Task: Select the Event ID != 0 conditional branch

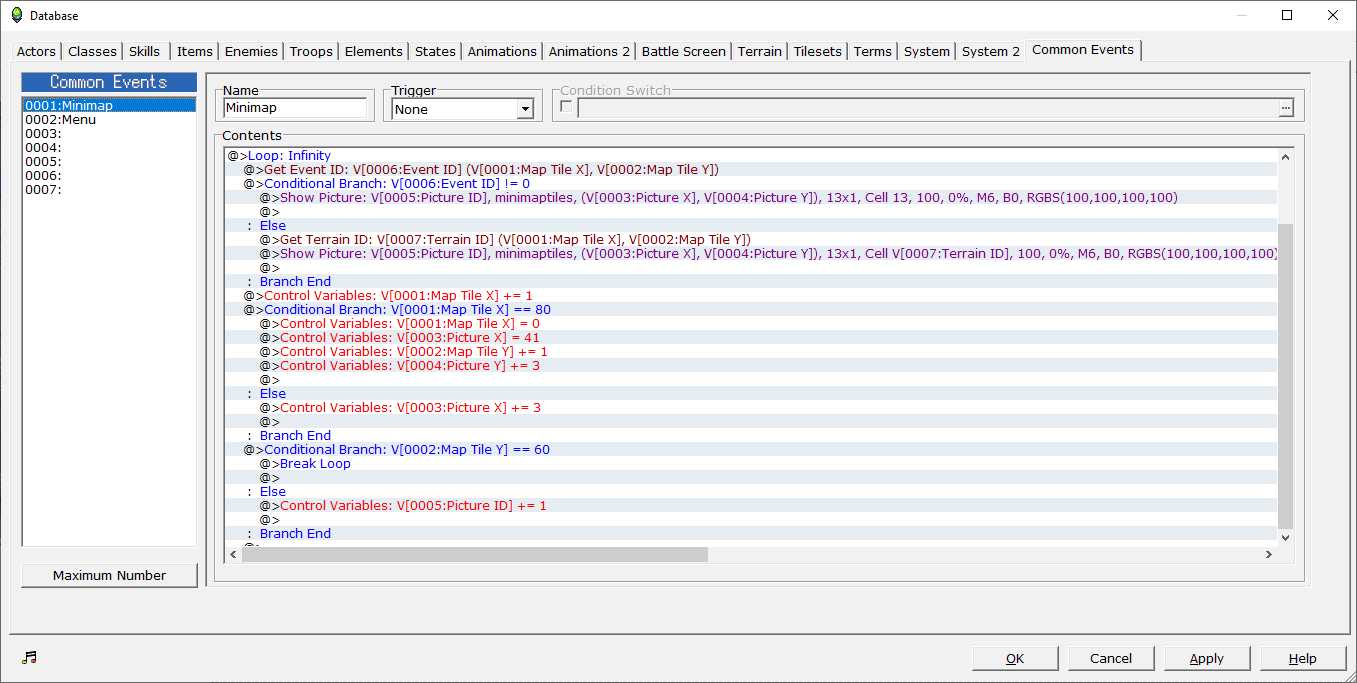Action: (751, 183)
